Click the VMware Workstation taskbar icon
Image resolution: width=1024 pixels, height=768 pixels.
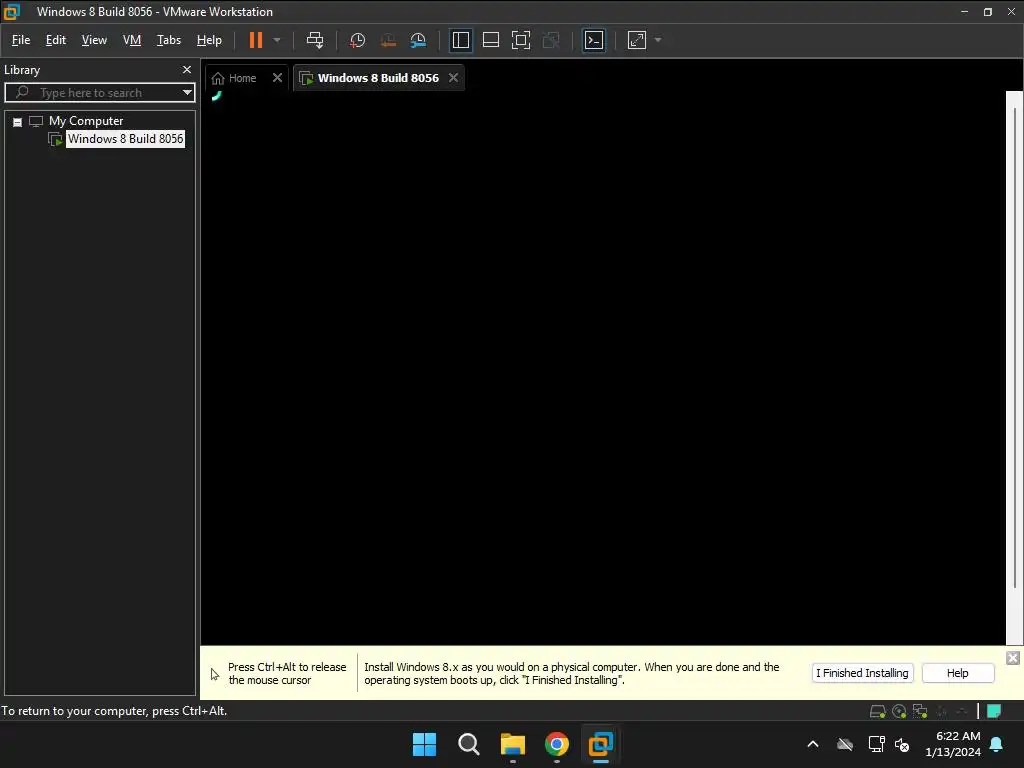coord(601,744)
